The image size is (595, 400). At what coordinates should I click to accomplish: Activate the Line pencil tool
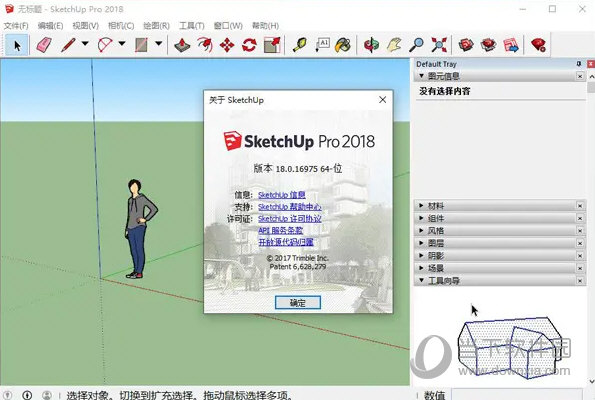[69, 45]
